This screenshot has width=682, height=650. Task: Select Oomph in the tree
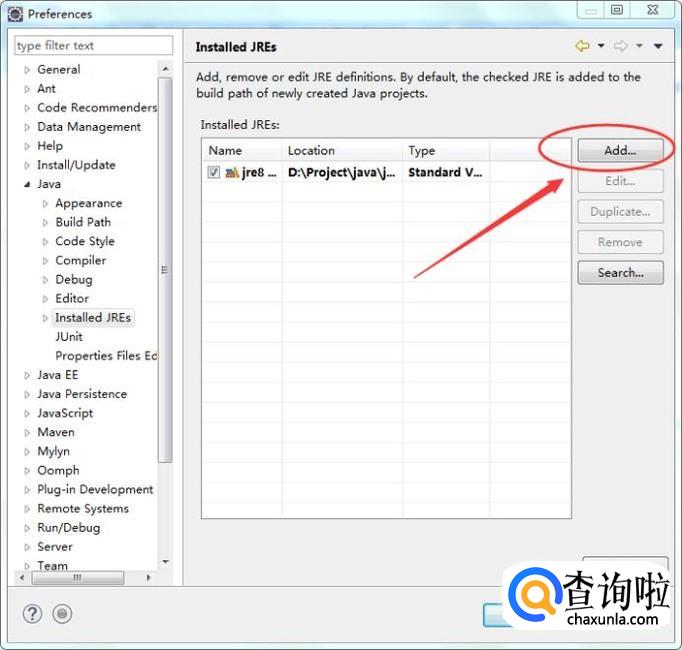coord(58,470)
